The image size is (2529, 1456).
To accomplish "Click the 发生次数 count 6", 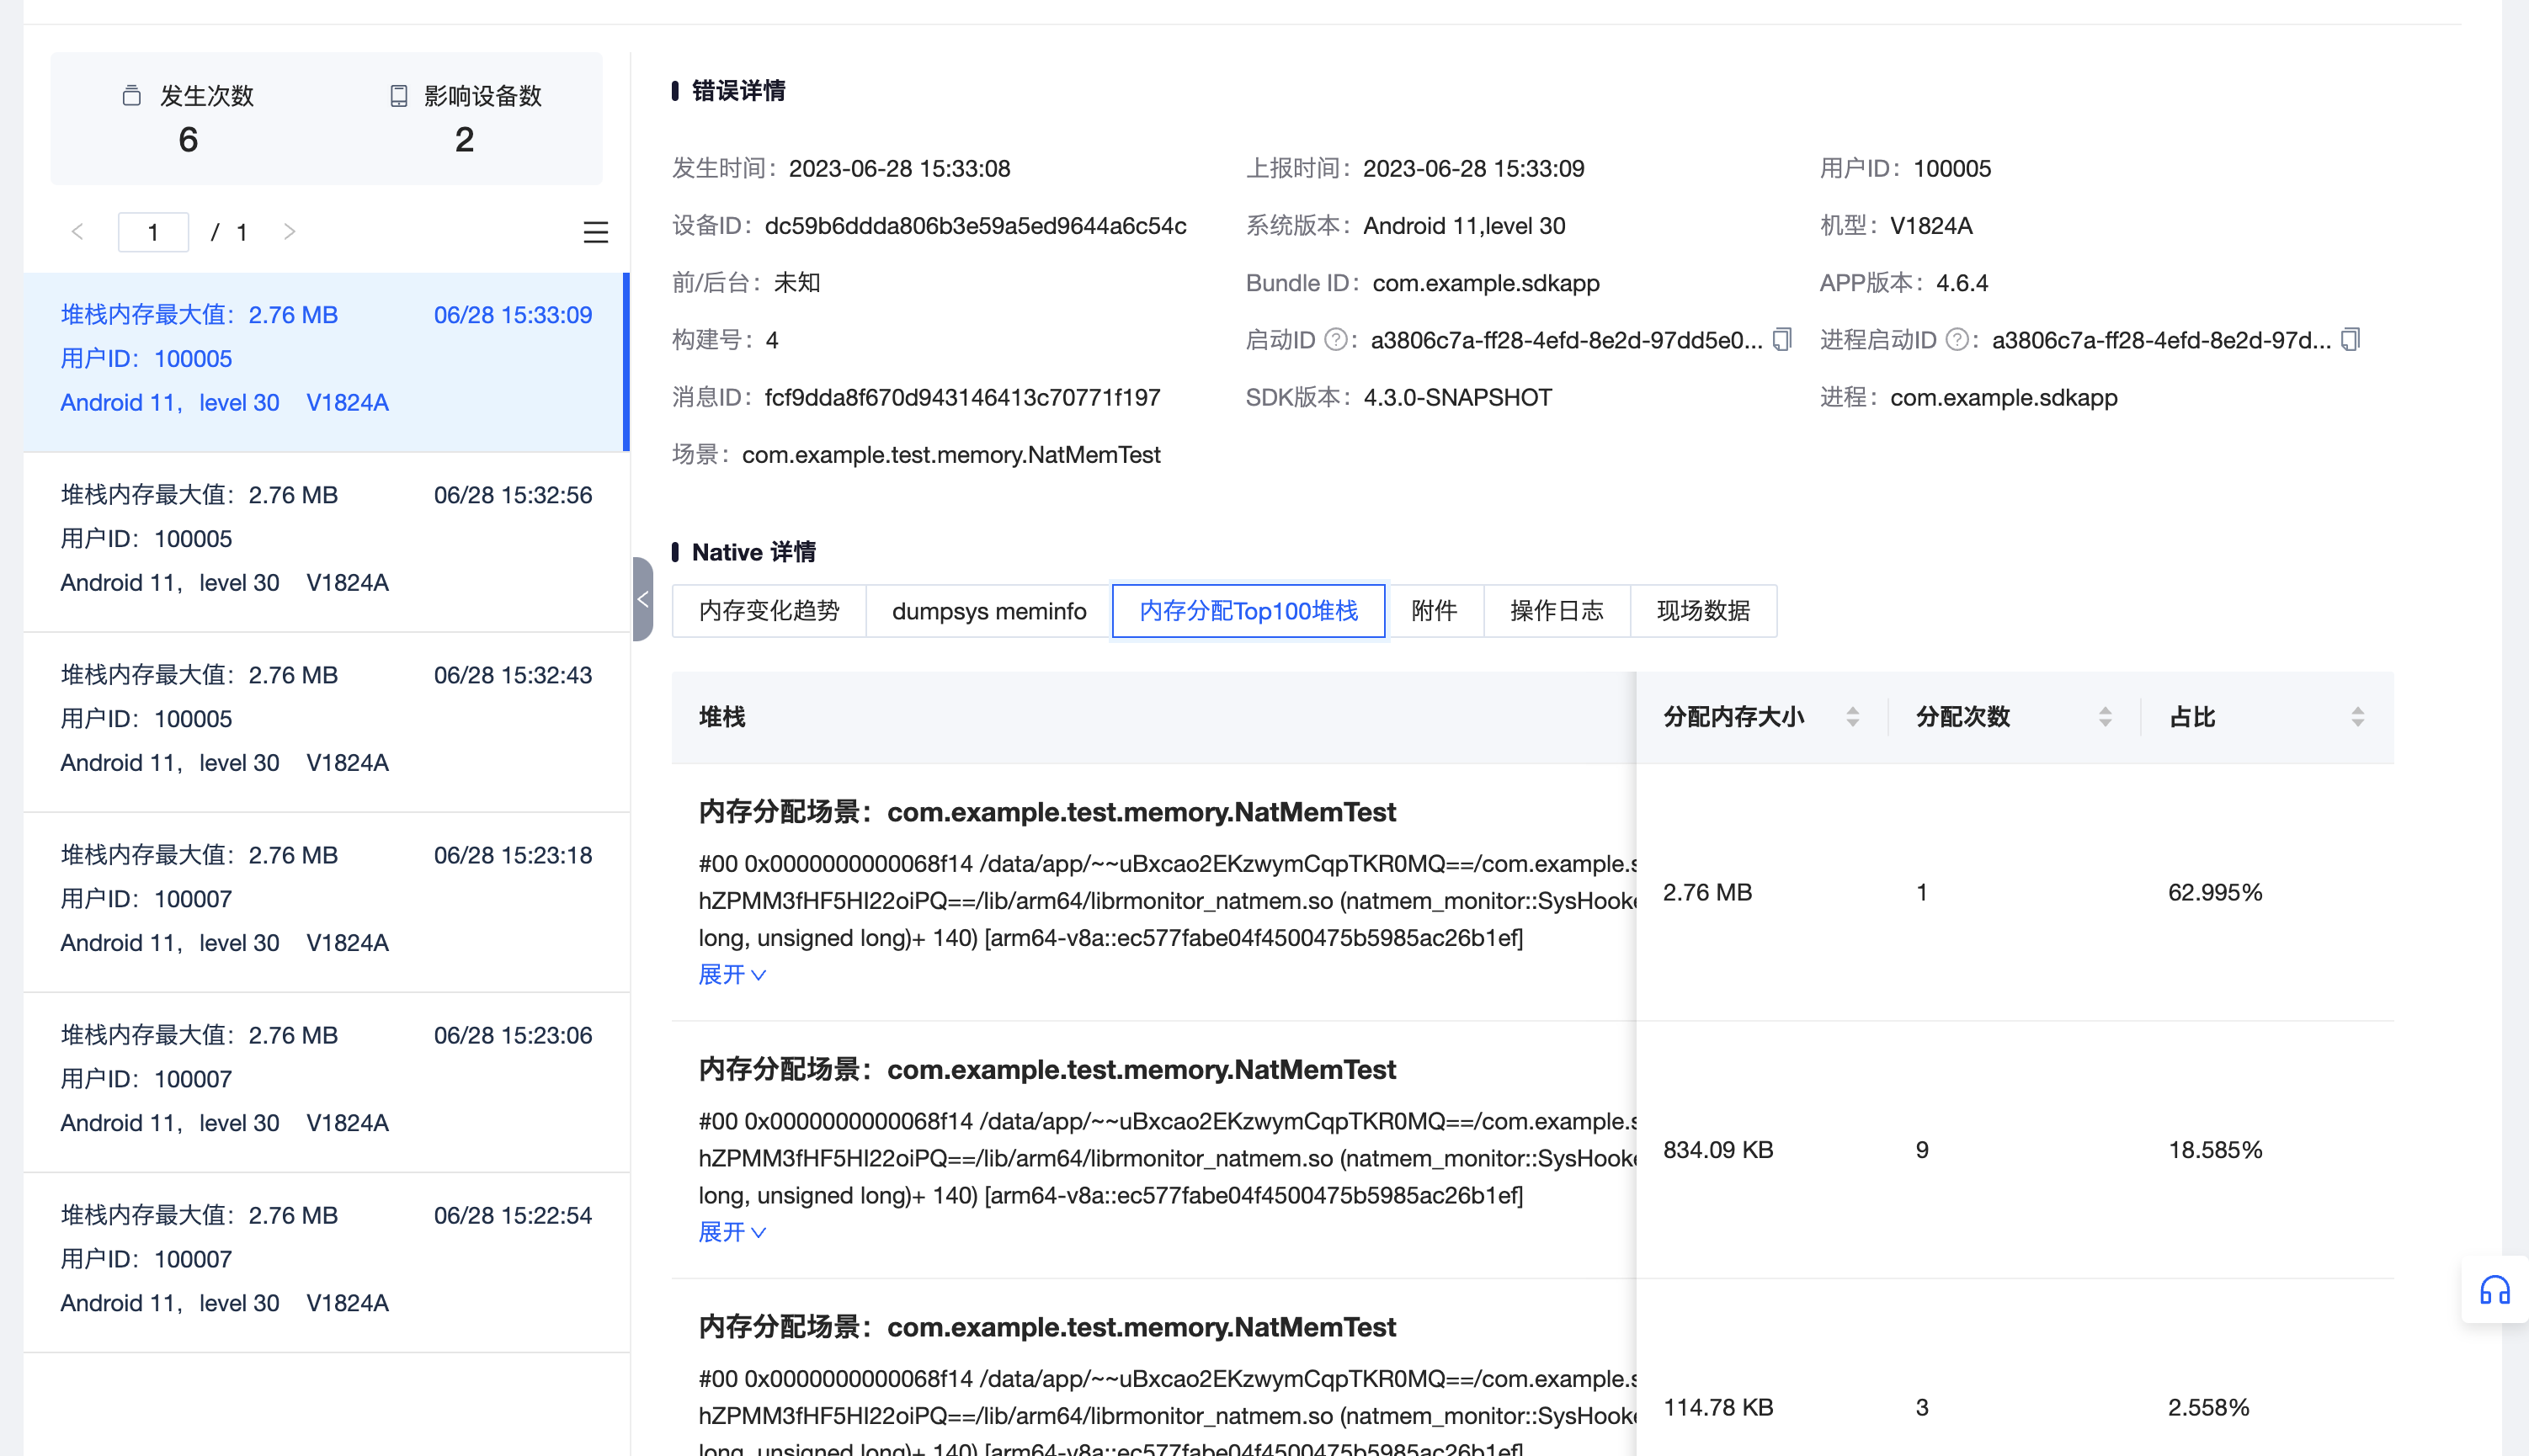I will 188,140.
